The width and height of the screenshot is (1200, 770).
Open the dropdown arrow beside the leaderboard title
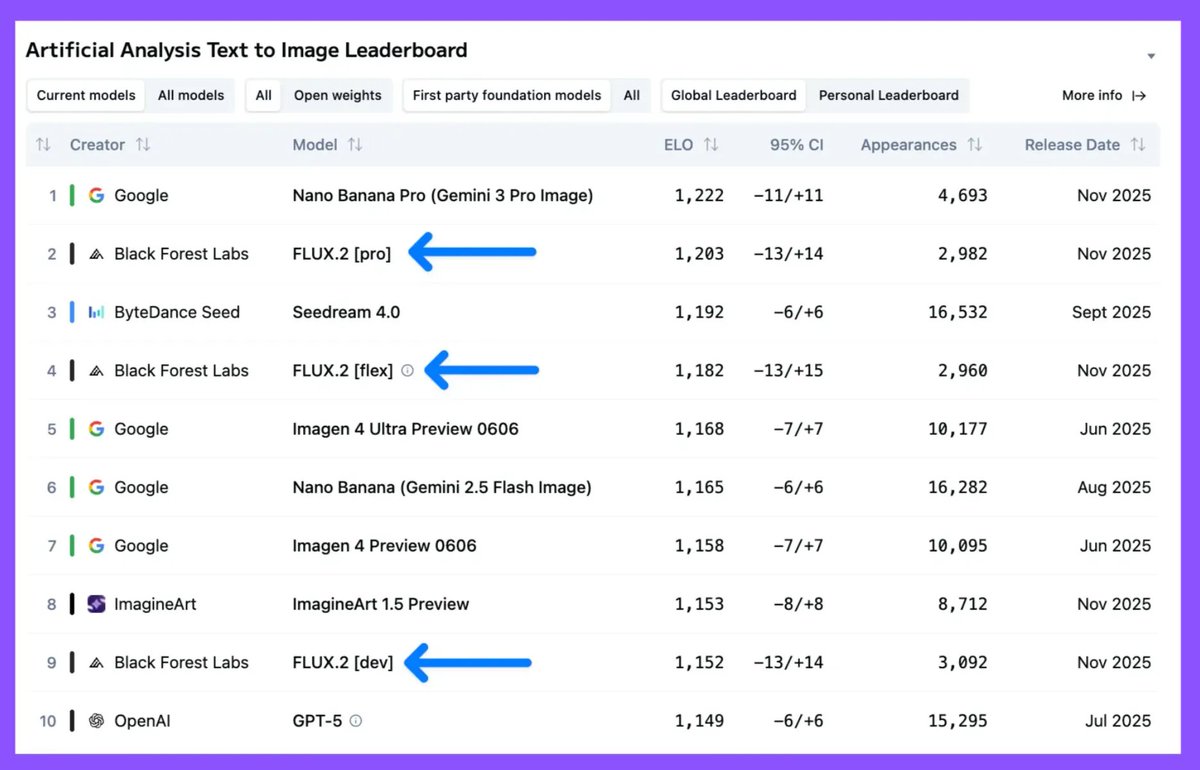1150,56
